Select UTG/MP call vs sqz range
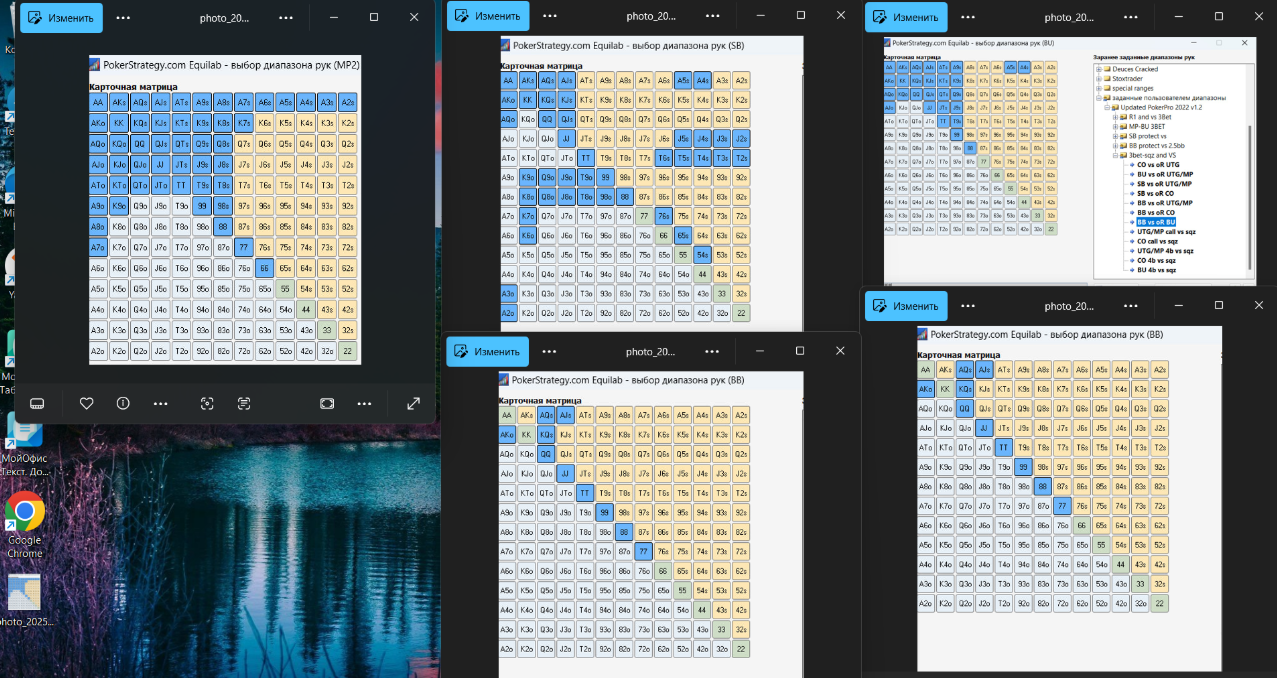The image size is (1277, 678). tap(1167, 232)
